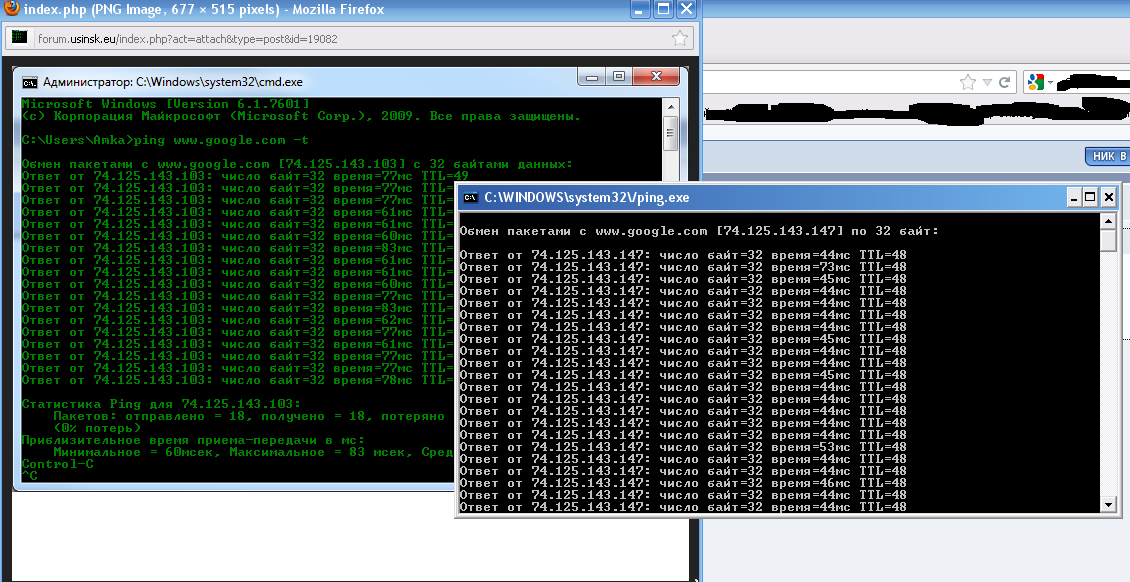Maximize the ping.exe console window
The image size is (1130, 582).
[1090, 197]
